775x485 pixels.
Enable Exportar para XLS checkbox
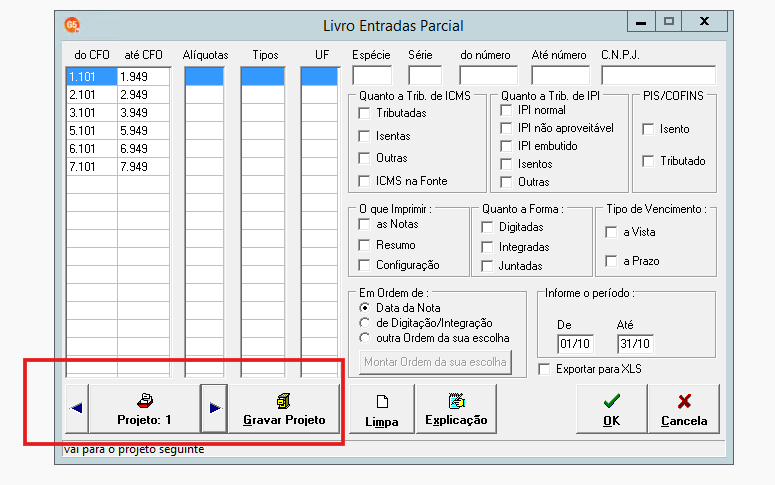click(544, 369)
